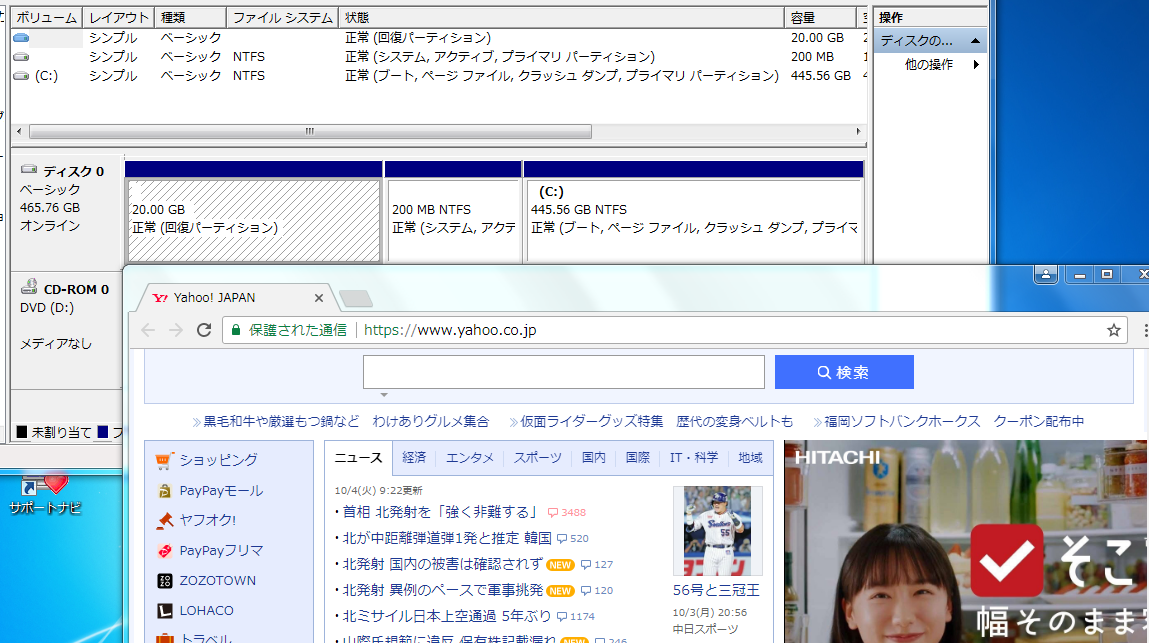Click the secure connection padlock icon
The width and height of the screenshot is (1149, 643).
[x=236, y=330]
